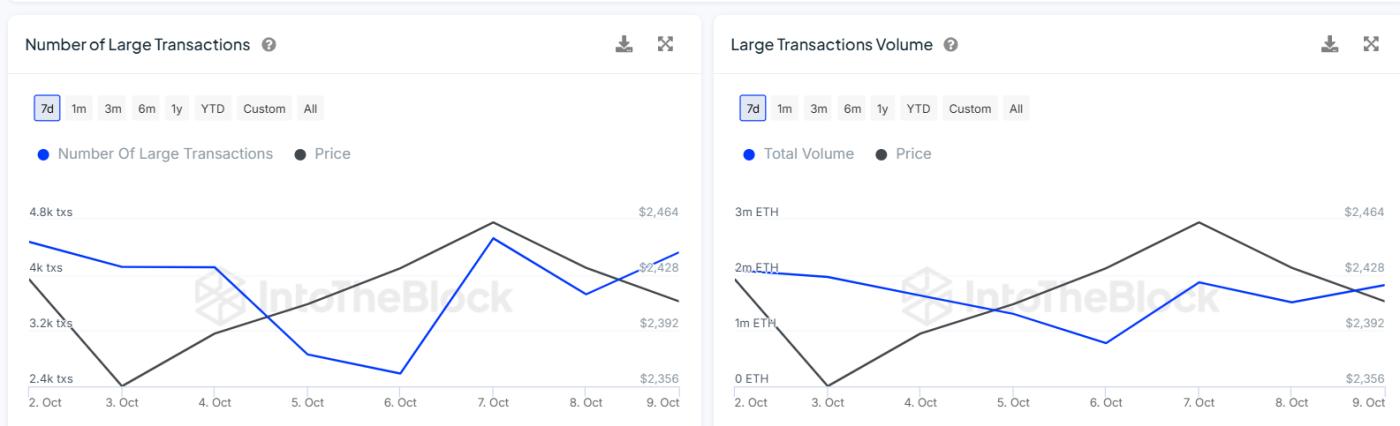Choose Custom date range on volume chart
Screen dimensions: 1400x426
click(970, 109)
